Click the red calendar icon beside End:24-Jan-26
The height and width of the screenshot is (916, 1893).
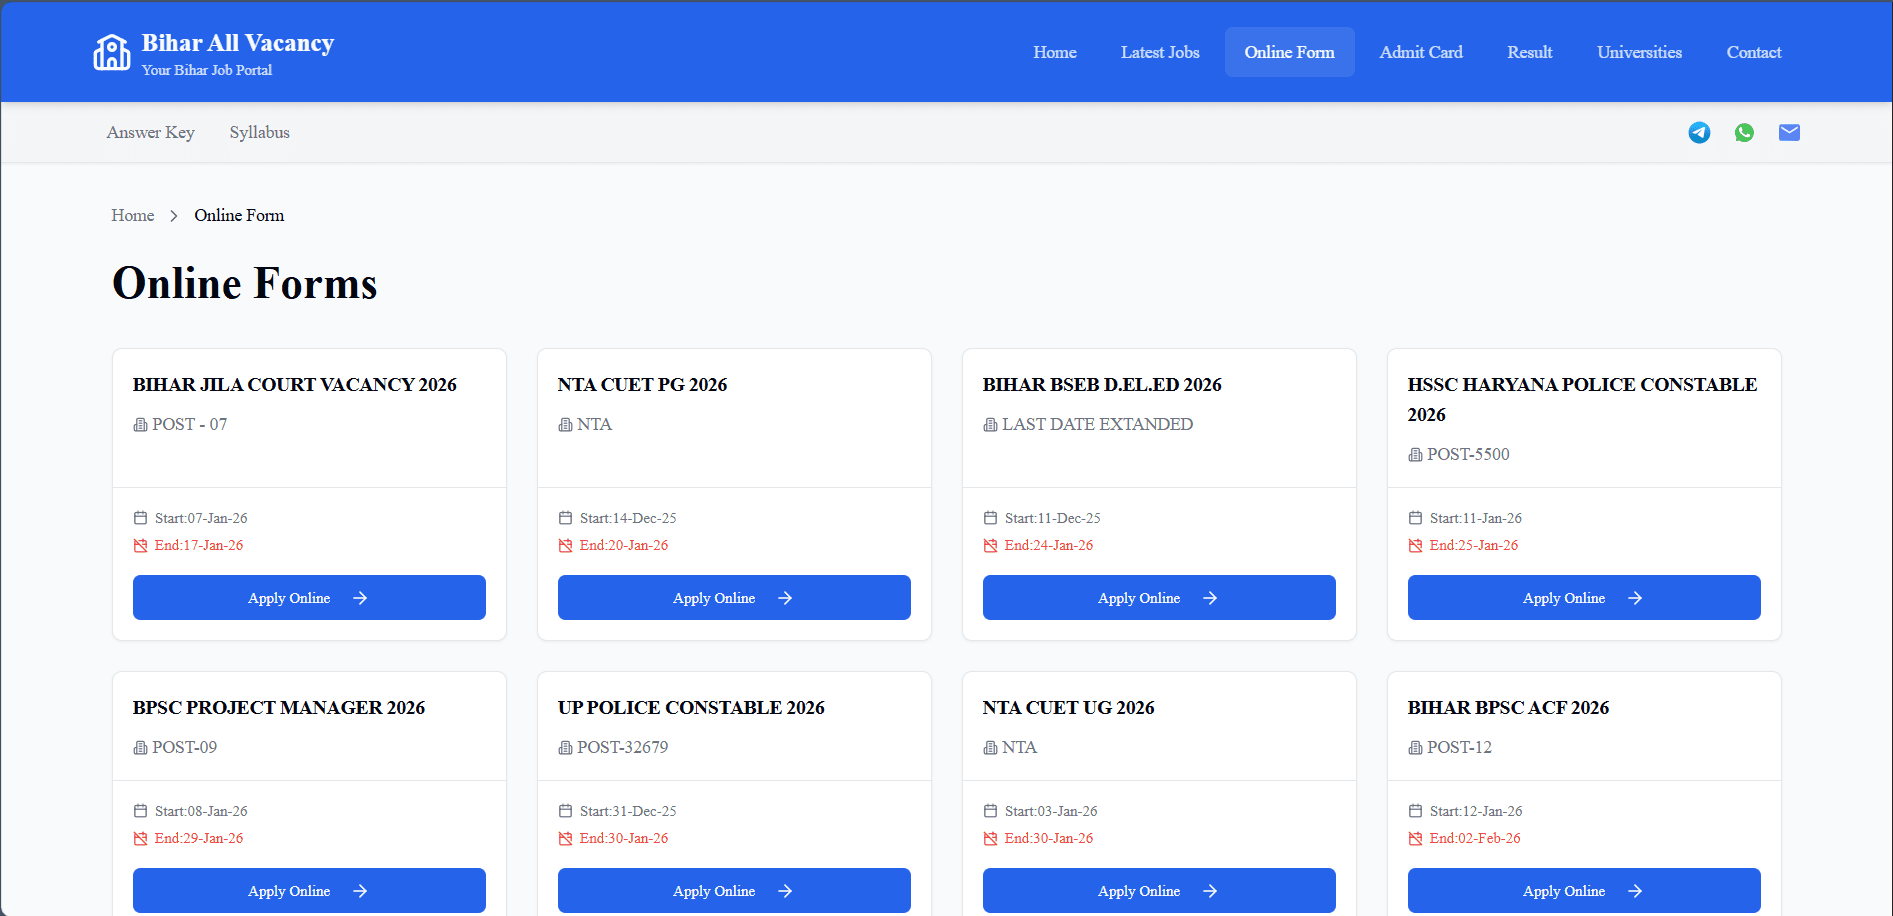990,545
